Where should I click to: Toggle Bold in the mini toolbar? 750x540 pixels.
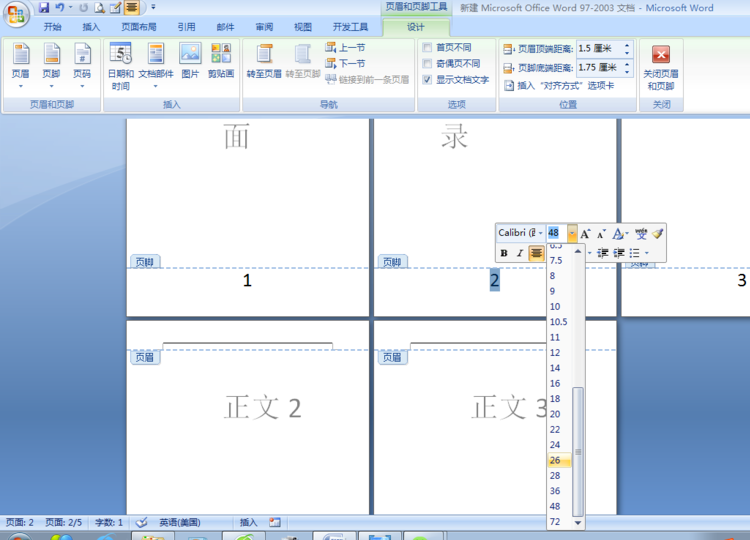pyautogui.click(x=504, y=253)
